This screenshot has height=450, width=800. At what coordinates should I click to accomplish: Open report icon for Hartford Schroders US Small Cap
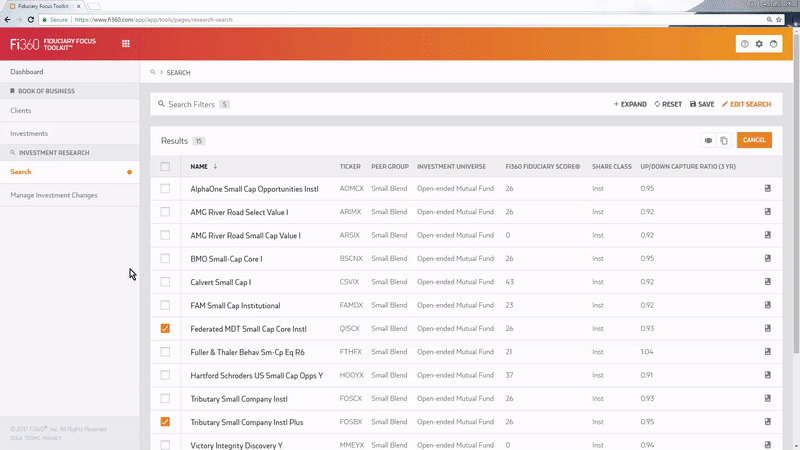point(767,375)
